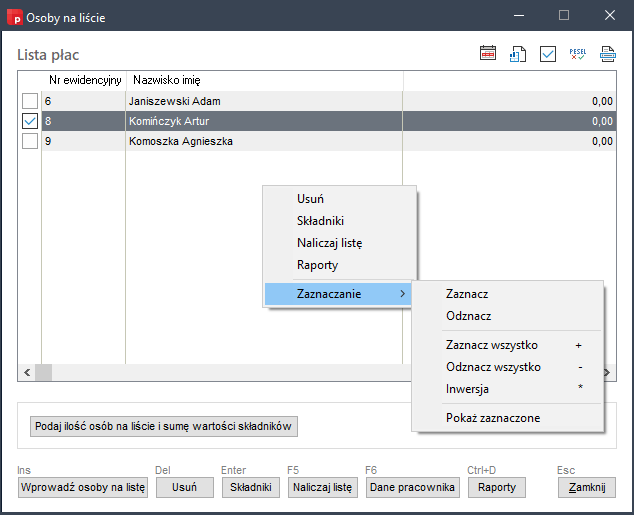Tick the checkbox for Komoszka Agnieszka
The image size is (634, 515).
tap(30, 141)
